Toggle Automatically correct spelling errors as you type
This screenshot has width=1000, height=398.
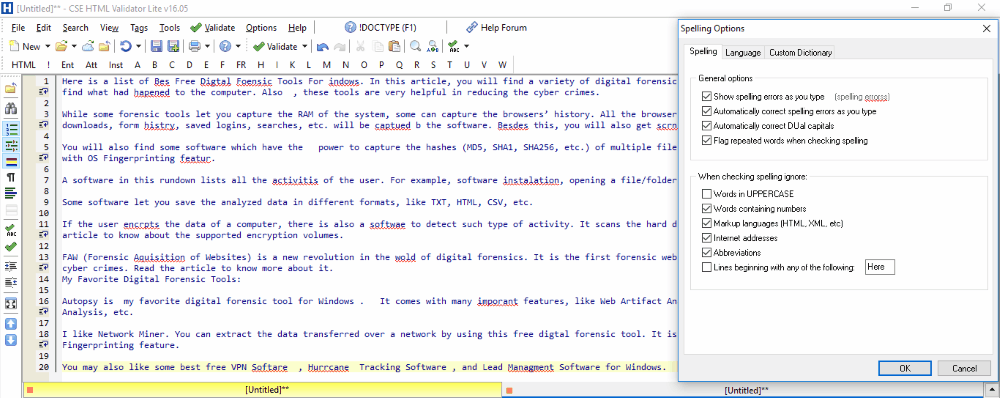coord(706,111)
